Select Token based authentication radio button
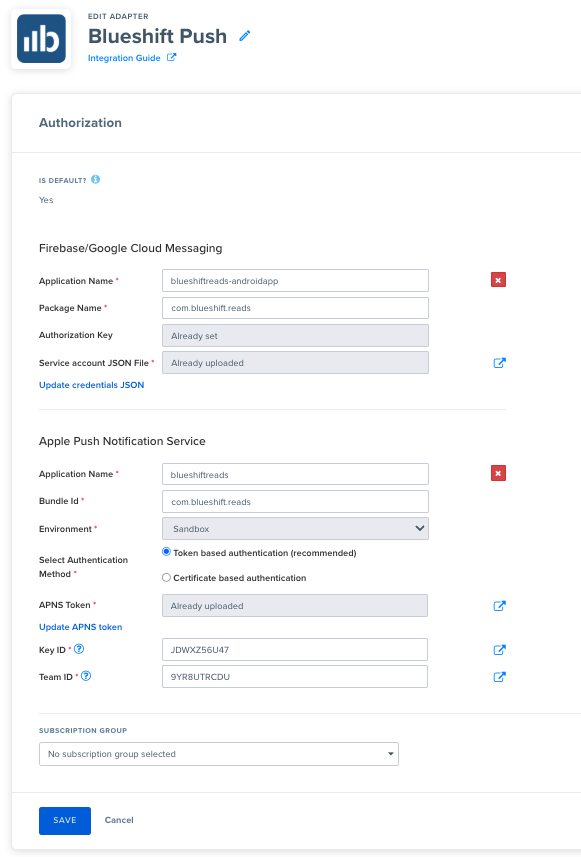The image size is (581, 857). point(166,552)
